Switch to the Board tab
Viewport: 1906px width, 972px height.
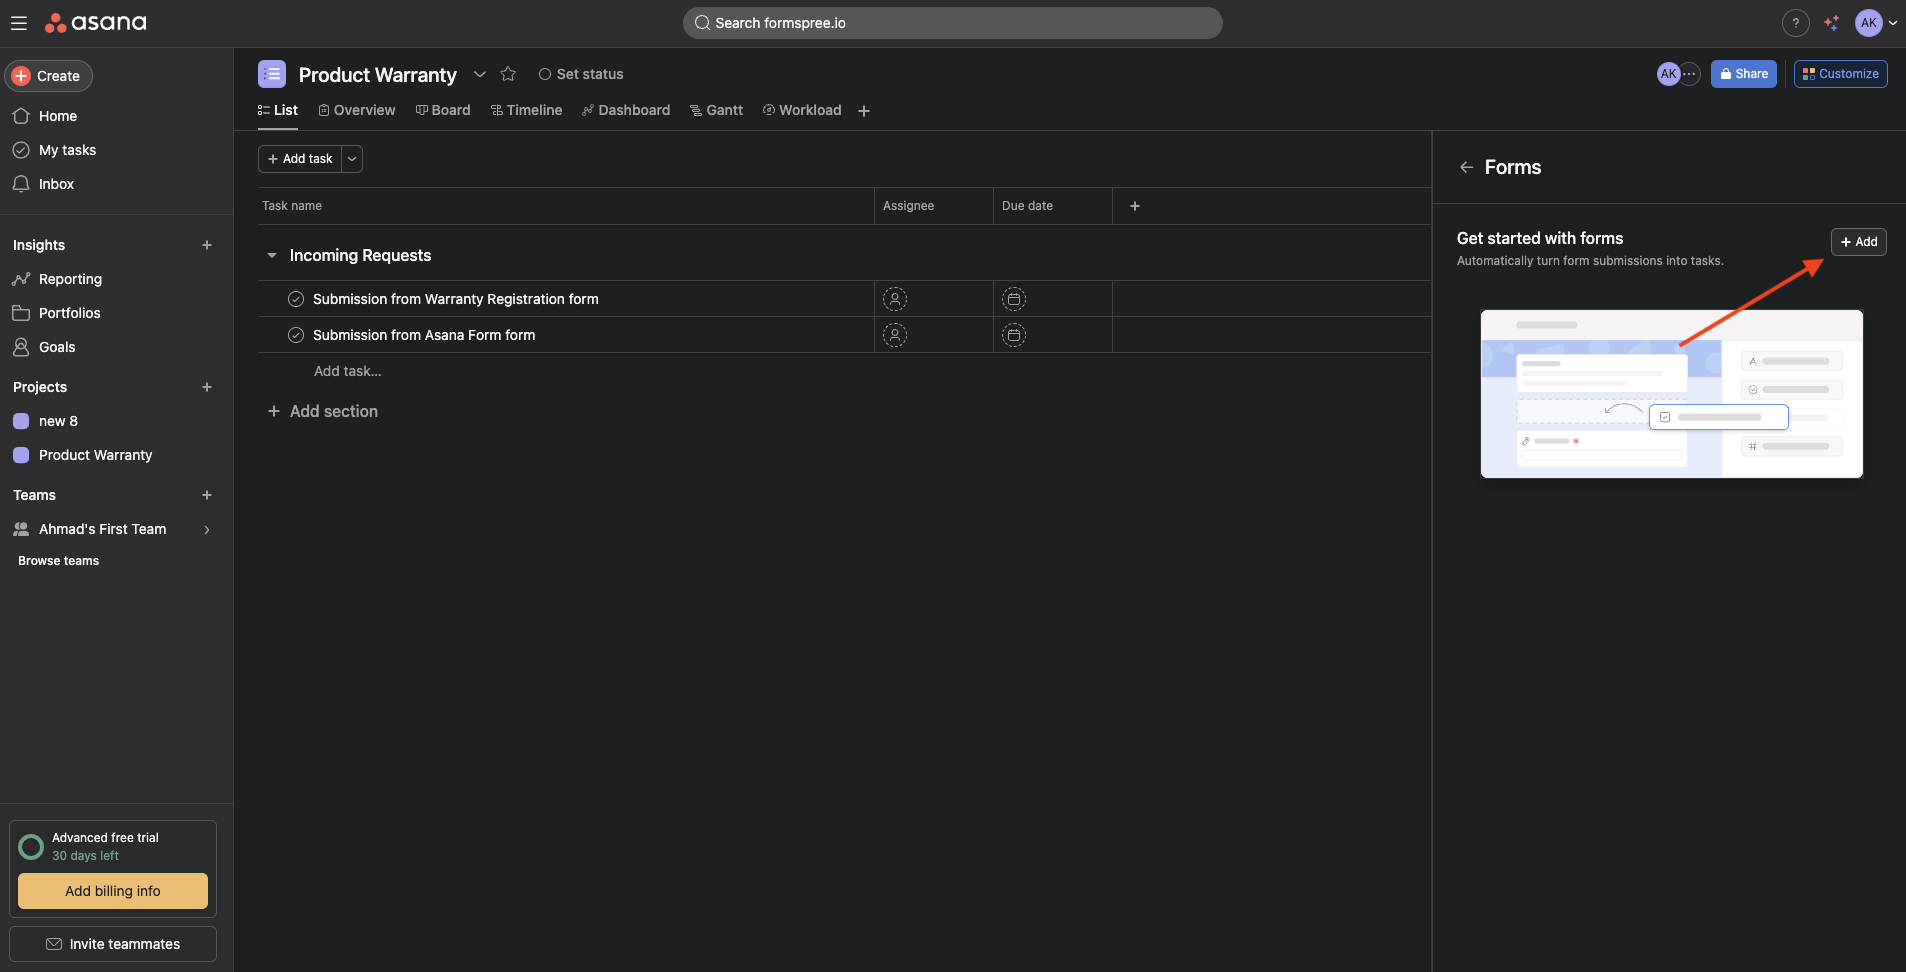pos(443,110)
